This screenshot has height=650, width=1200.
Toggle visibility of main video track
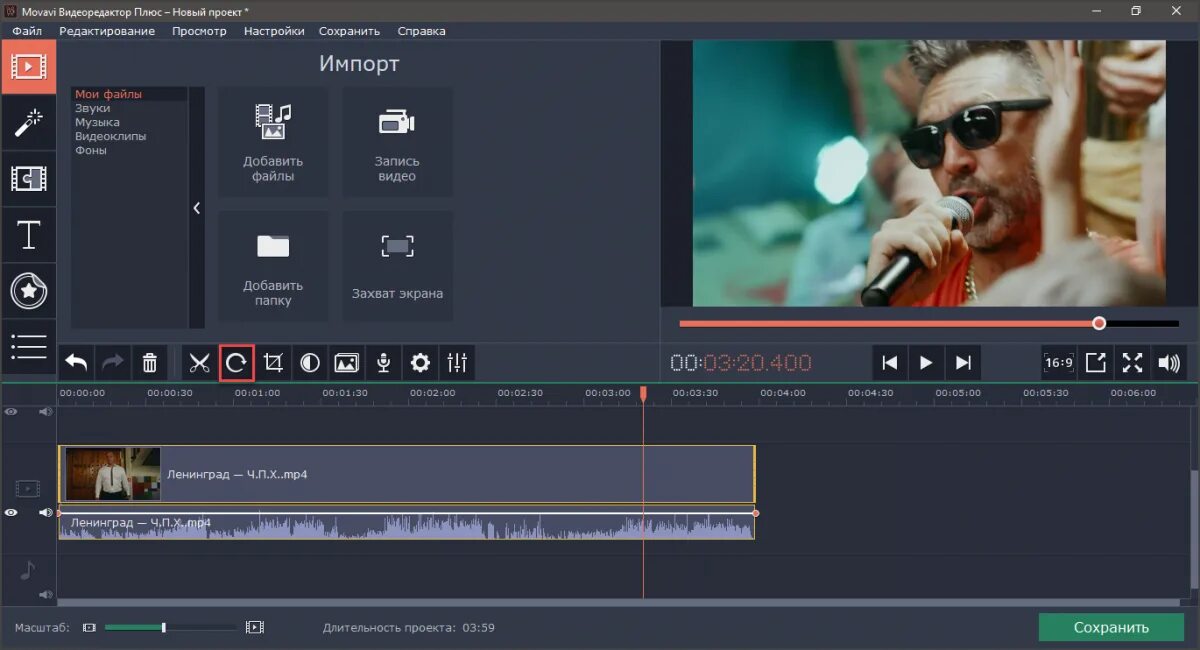[x=11, y=512]
